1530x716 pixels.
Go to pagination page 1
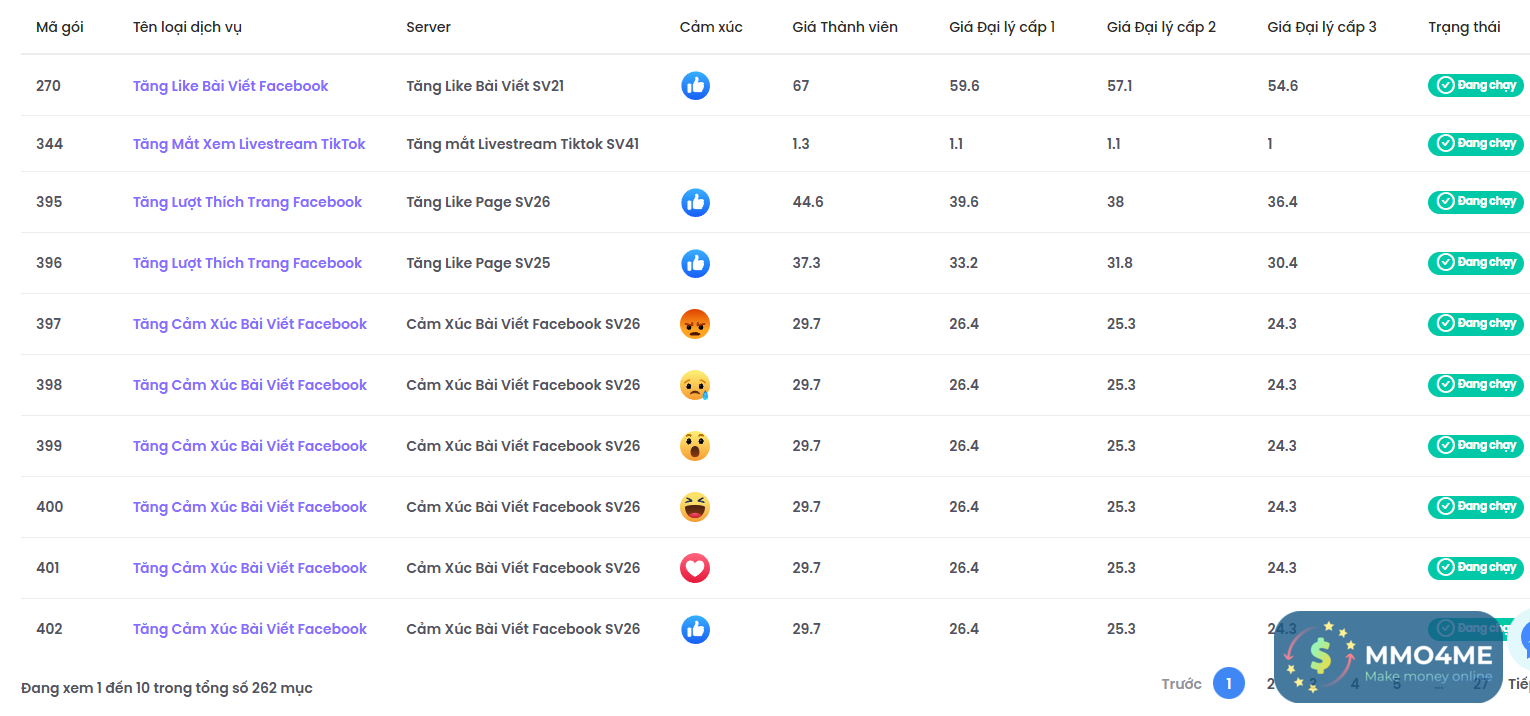point(1228,684)
